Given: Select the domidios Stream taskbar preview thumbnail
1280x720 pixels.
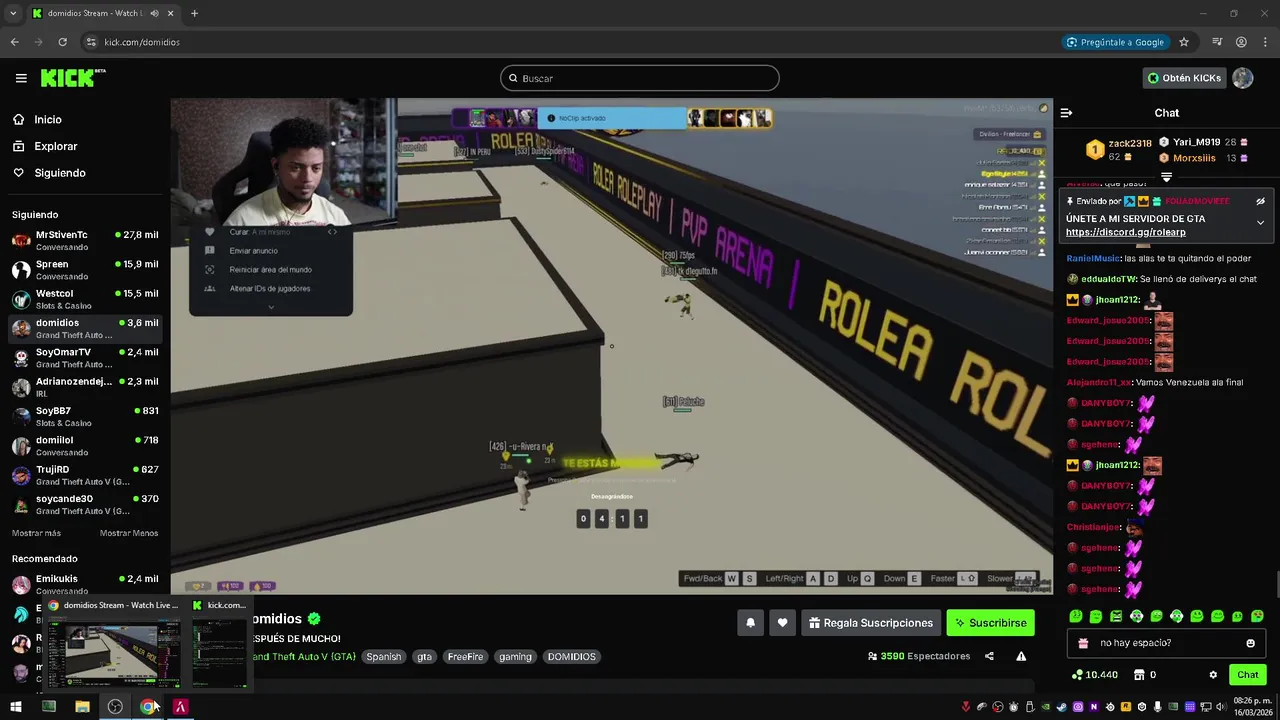Looking at the screenshot, I should point(114,645).
